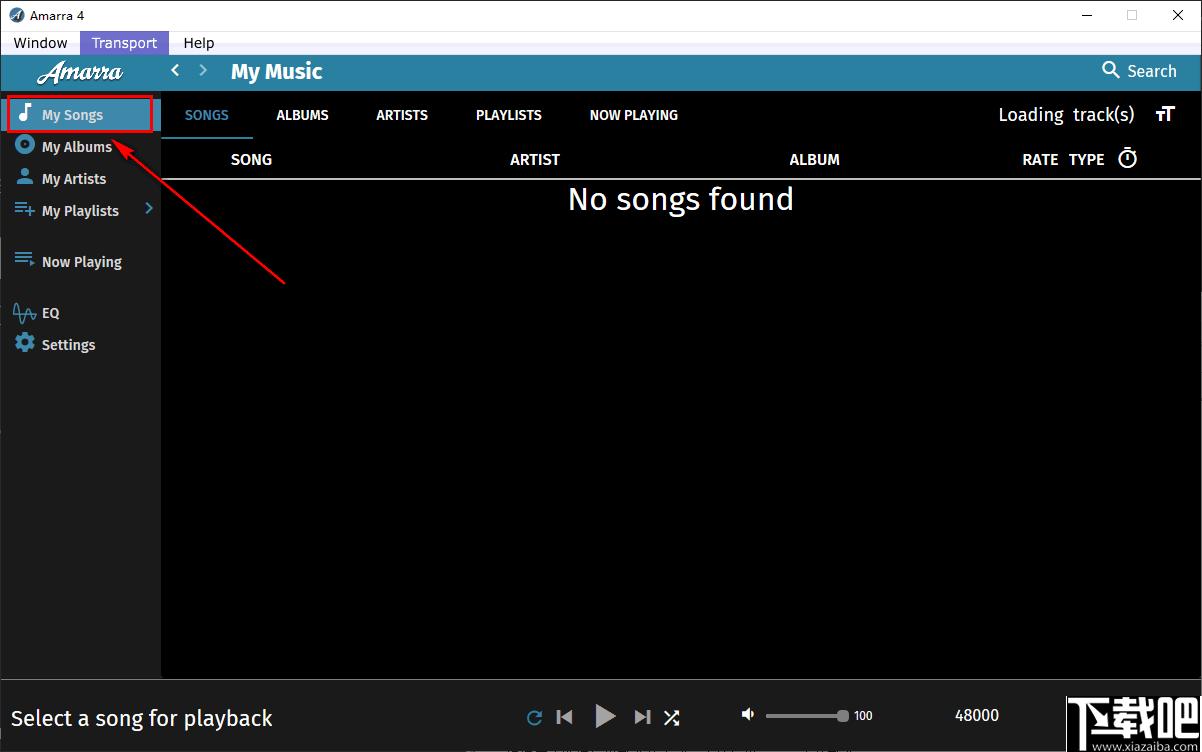The height and width of the screenshot is (752, 1202).
Task: Switch to the PLAYLISTS tab
Action: click(509, 115)
